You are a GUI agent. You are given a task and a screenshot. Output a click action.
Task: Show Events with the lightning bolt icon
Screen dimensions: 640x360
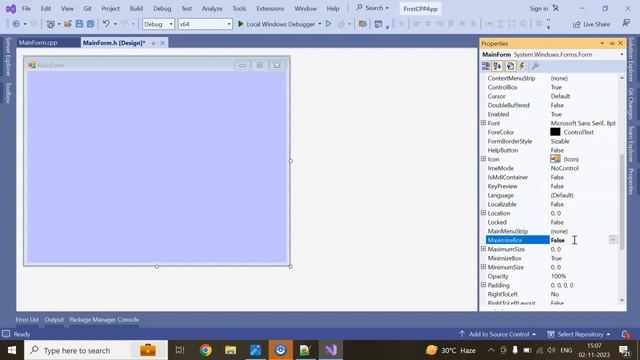click(522, 66)
